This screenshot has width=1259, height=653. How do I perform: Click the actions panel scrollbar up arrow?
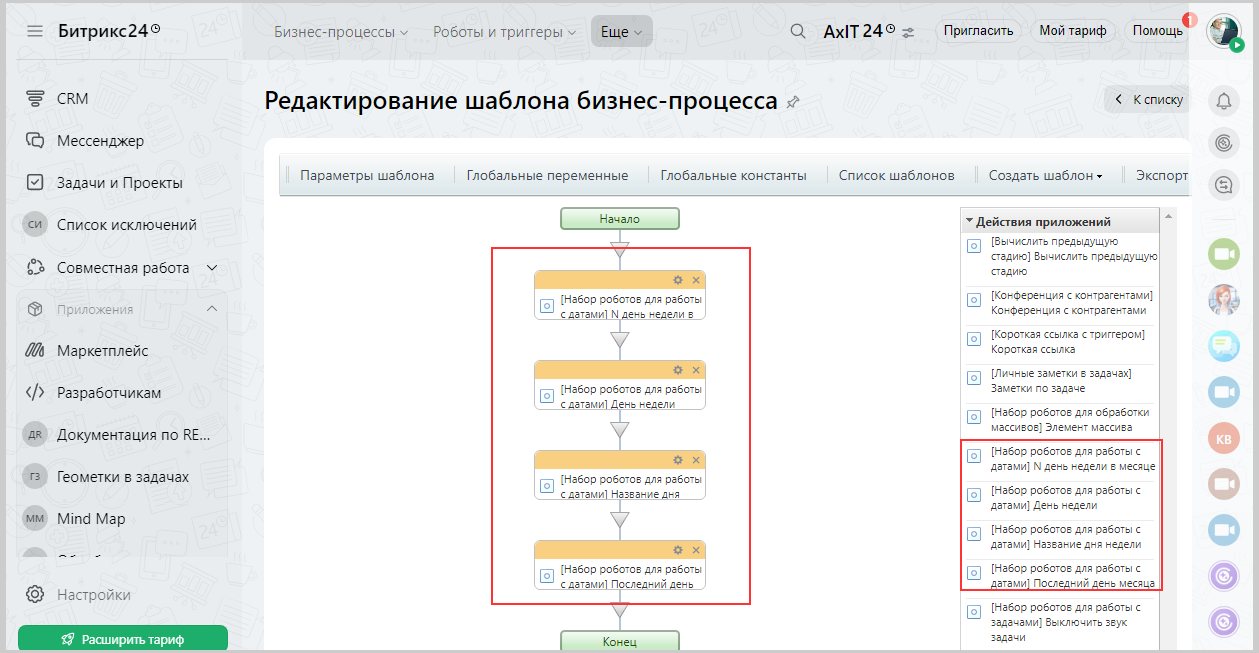click(1170, 216)
